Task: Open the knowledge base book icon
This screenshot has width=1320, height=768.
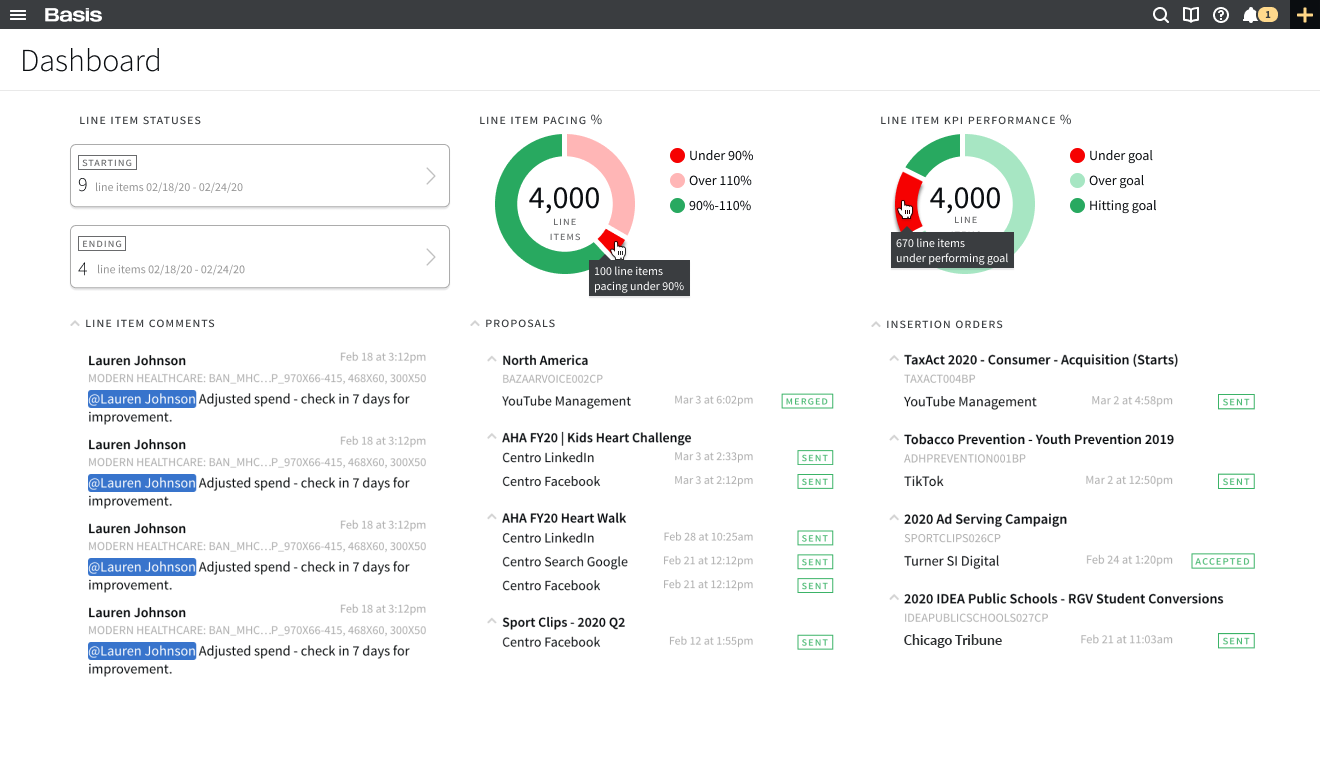Action: click(x=1190, y=15)
